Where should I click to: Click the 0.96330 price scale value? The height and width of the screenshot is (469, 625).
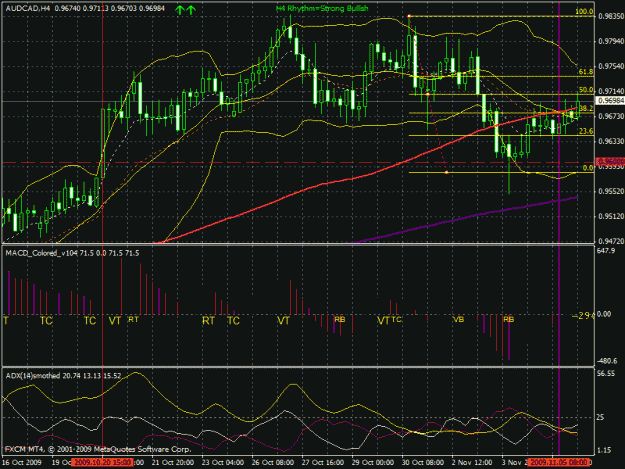tap(611, 141)
